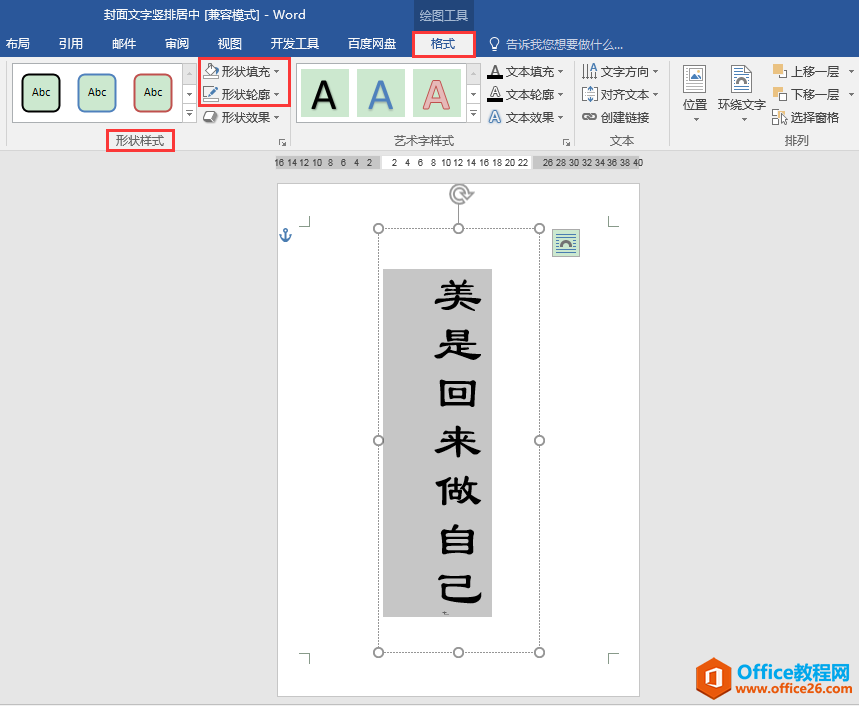Open Shape Effects (形状效果) menu
Viewport: 859px width, 706px height.
click(x=239, y=117)
